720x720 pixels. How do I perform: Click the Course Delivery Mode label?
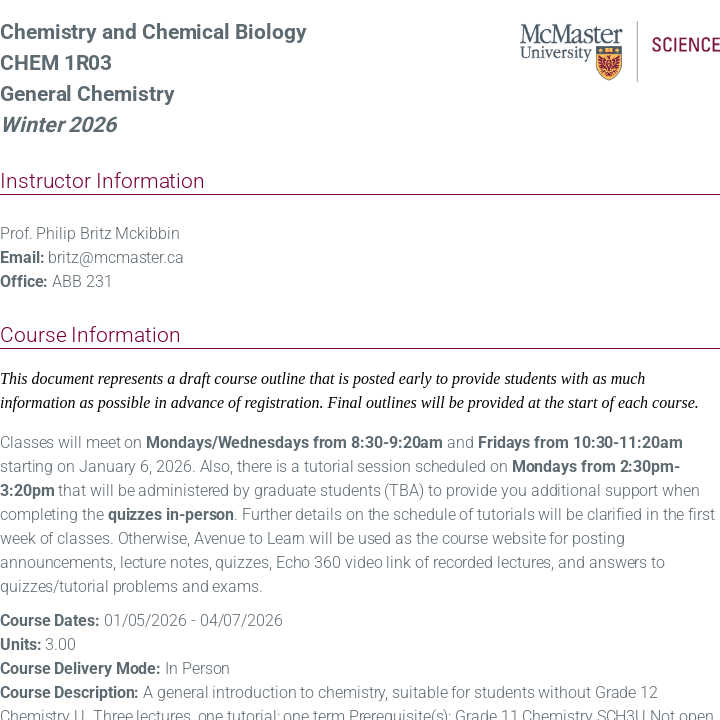click(80, 669)
